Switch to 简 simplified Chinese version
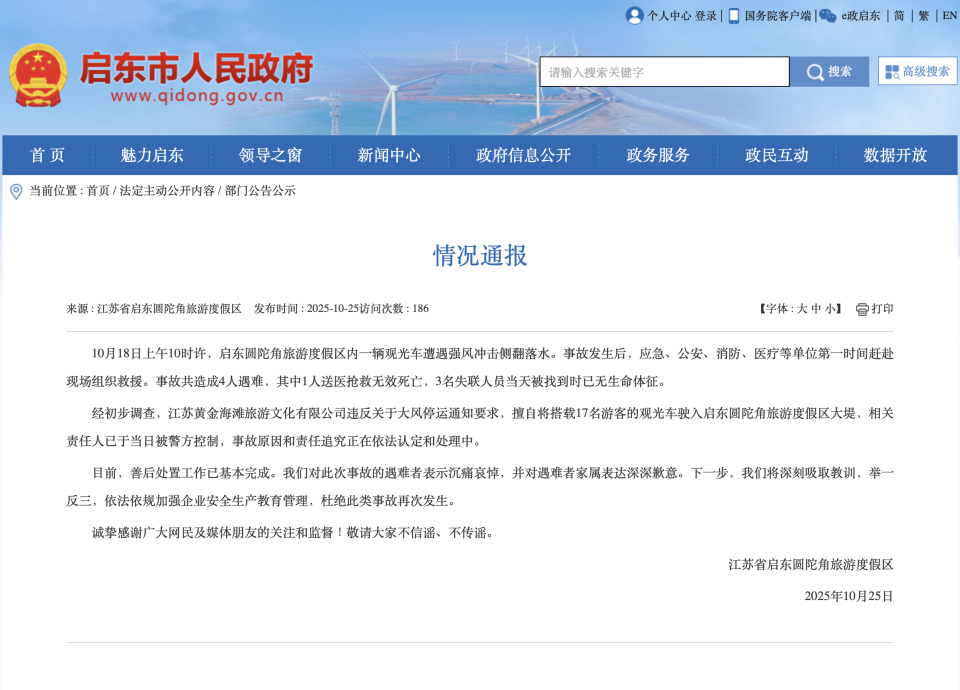This screenshot has width=960, height=690. [898, 15]
